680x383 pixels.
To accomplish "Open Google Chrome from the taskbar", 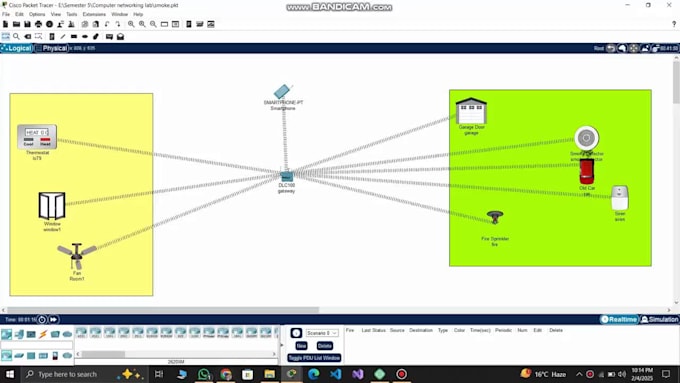I will click(x=226, y=374).
